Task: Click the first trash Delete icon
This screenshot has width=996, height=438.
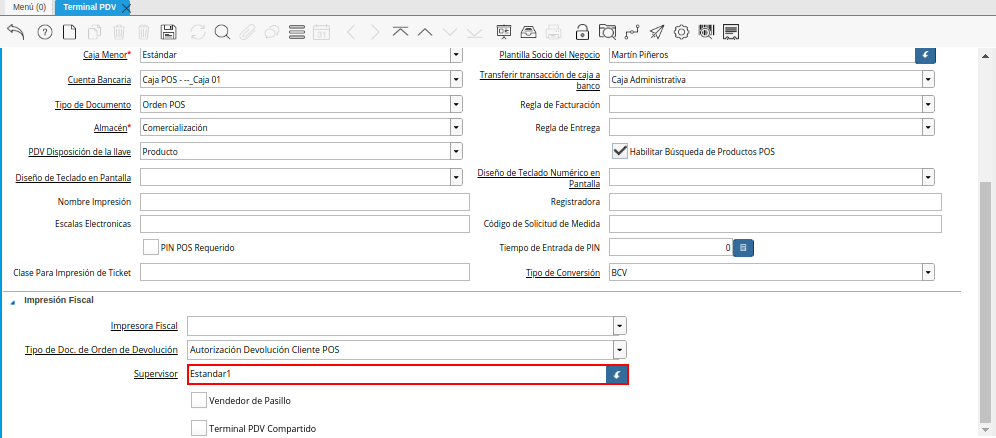Action: pyautogui.click(x=119, y=32)
